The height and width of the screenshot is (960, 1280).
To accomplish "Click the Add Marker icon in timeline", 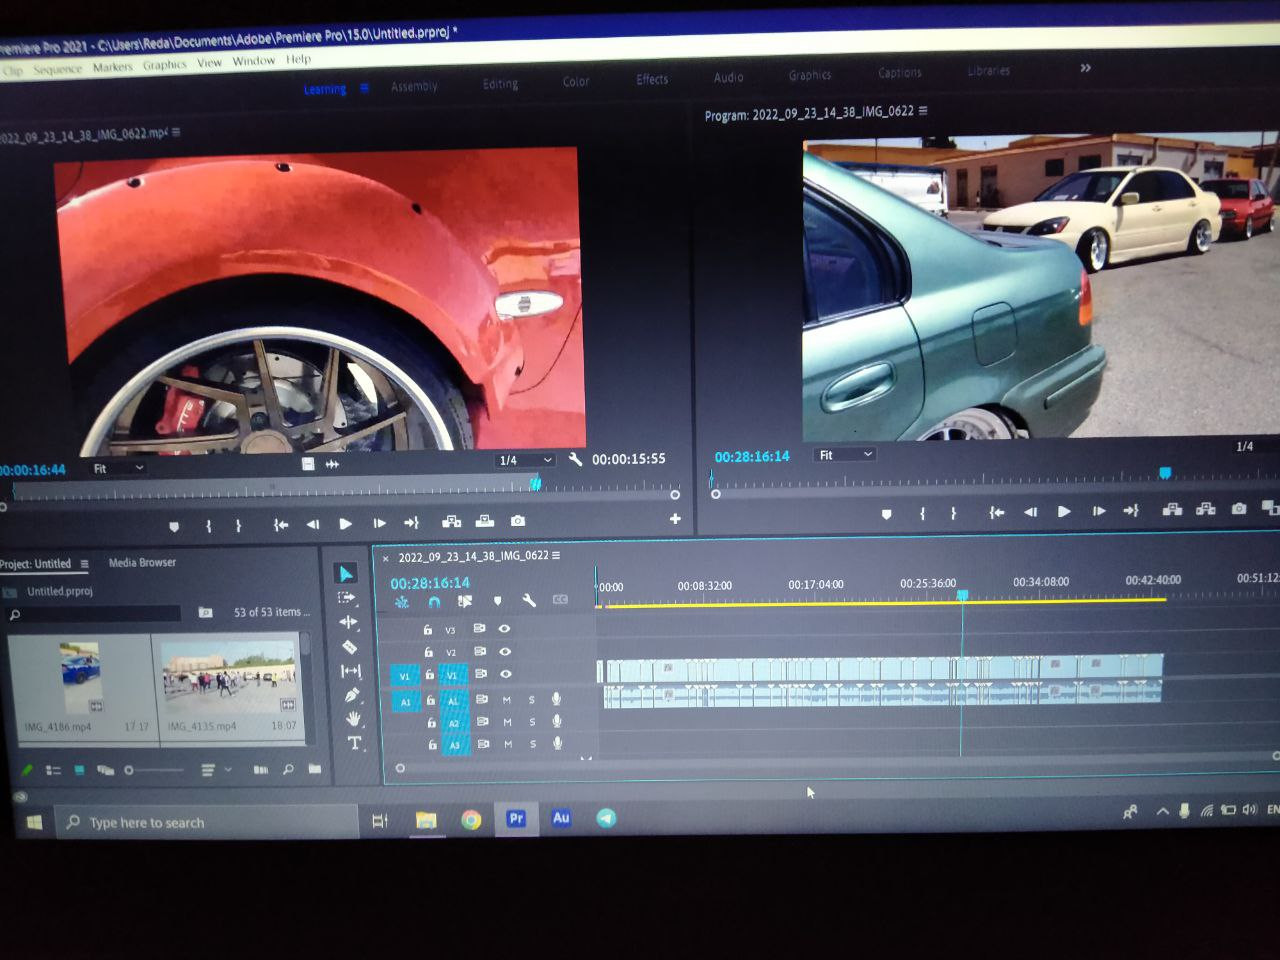I will click(x=497, y=601).
